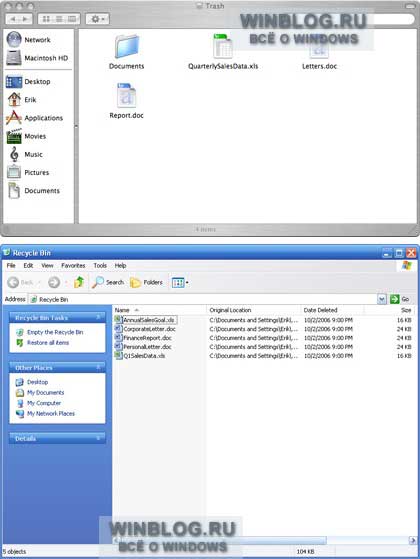Click the horizontal scrollbar in Recycle Bin
Screen dimensions: 420x559
coord(223,540)
